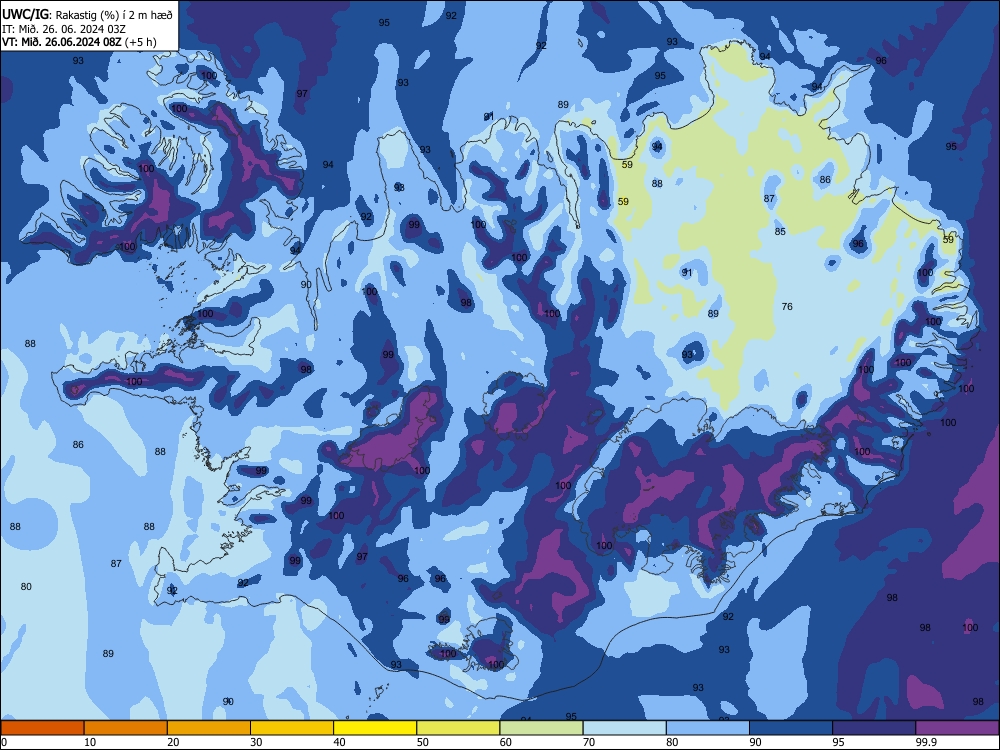The width and height of the screenshot is (1000, 750).
Task: Click the '(+5 h)' forecast offset text
Action: [x=142, y=42]
